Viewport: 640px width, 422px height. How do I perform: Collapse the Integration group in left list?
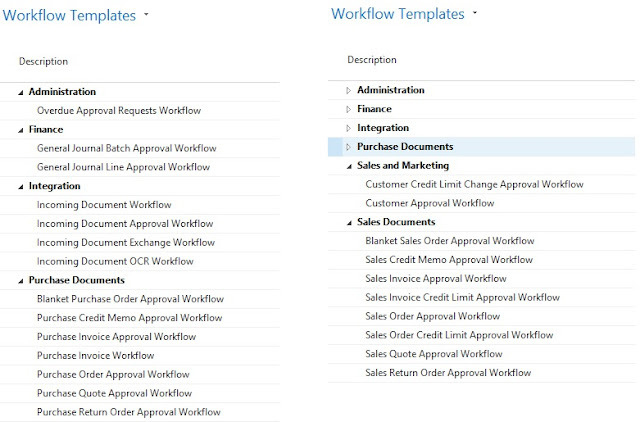[x=21, y=186]
